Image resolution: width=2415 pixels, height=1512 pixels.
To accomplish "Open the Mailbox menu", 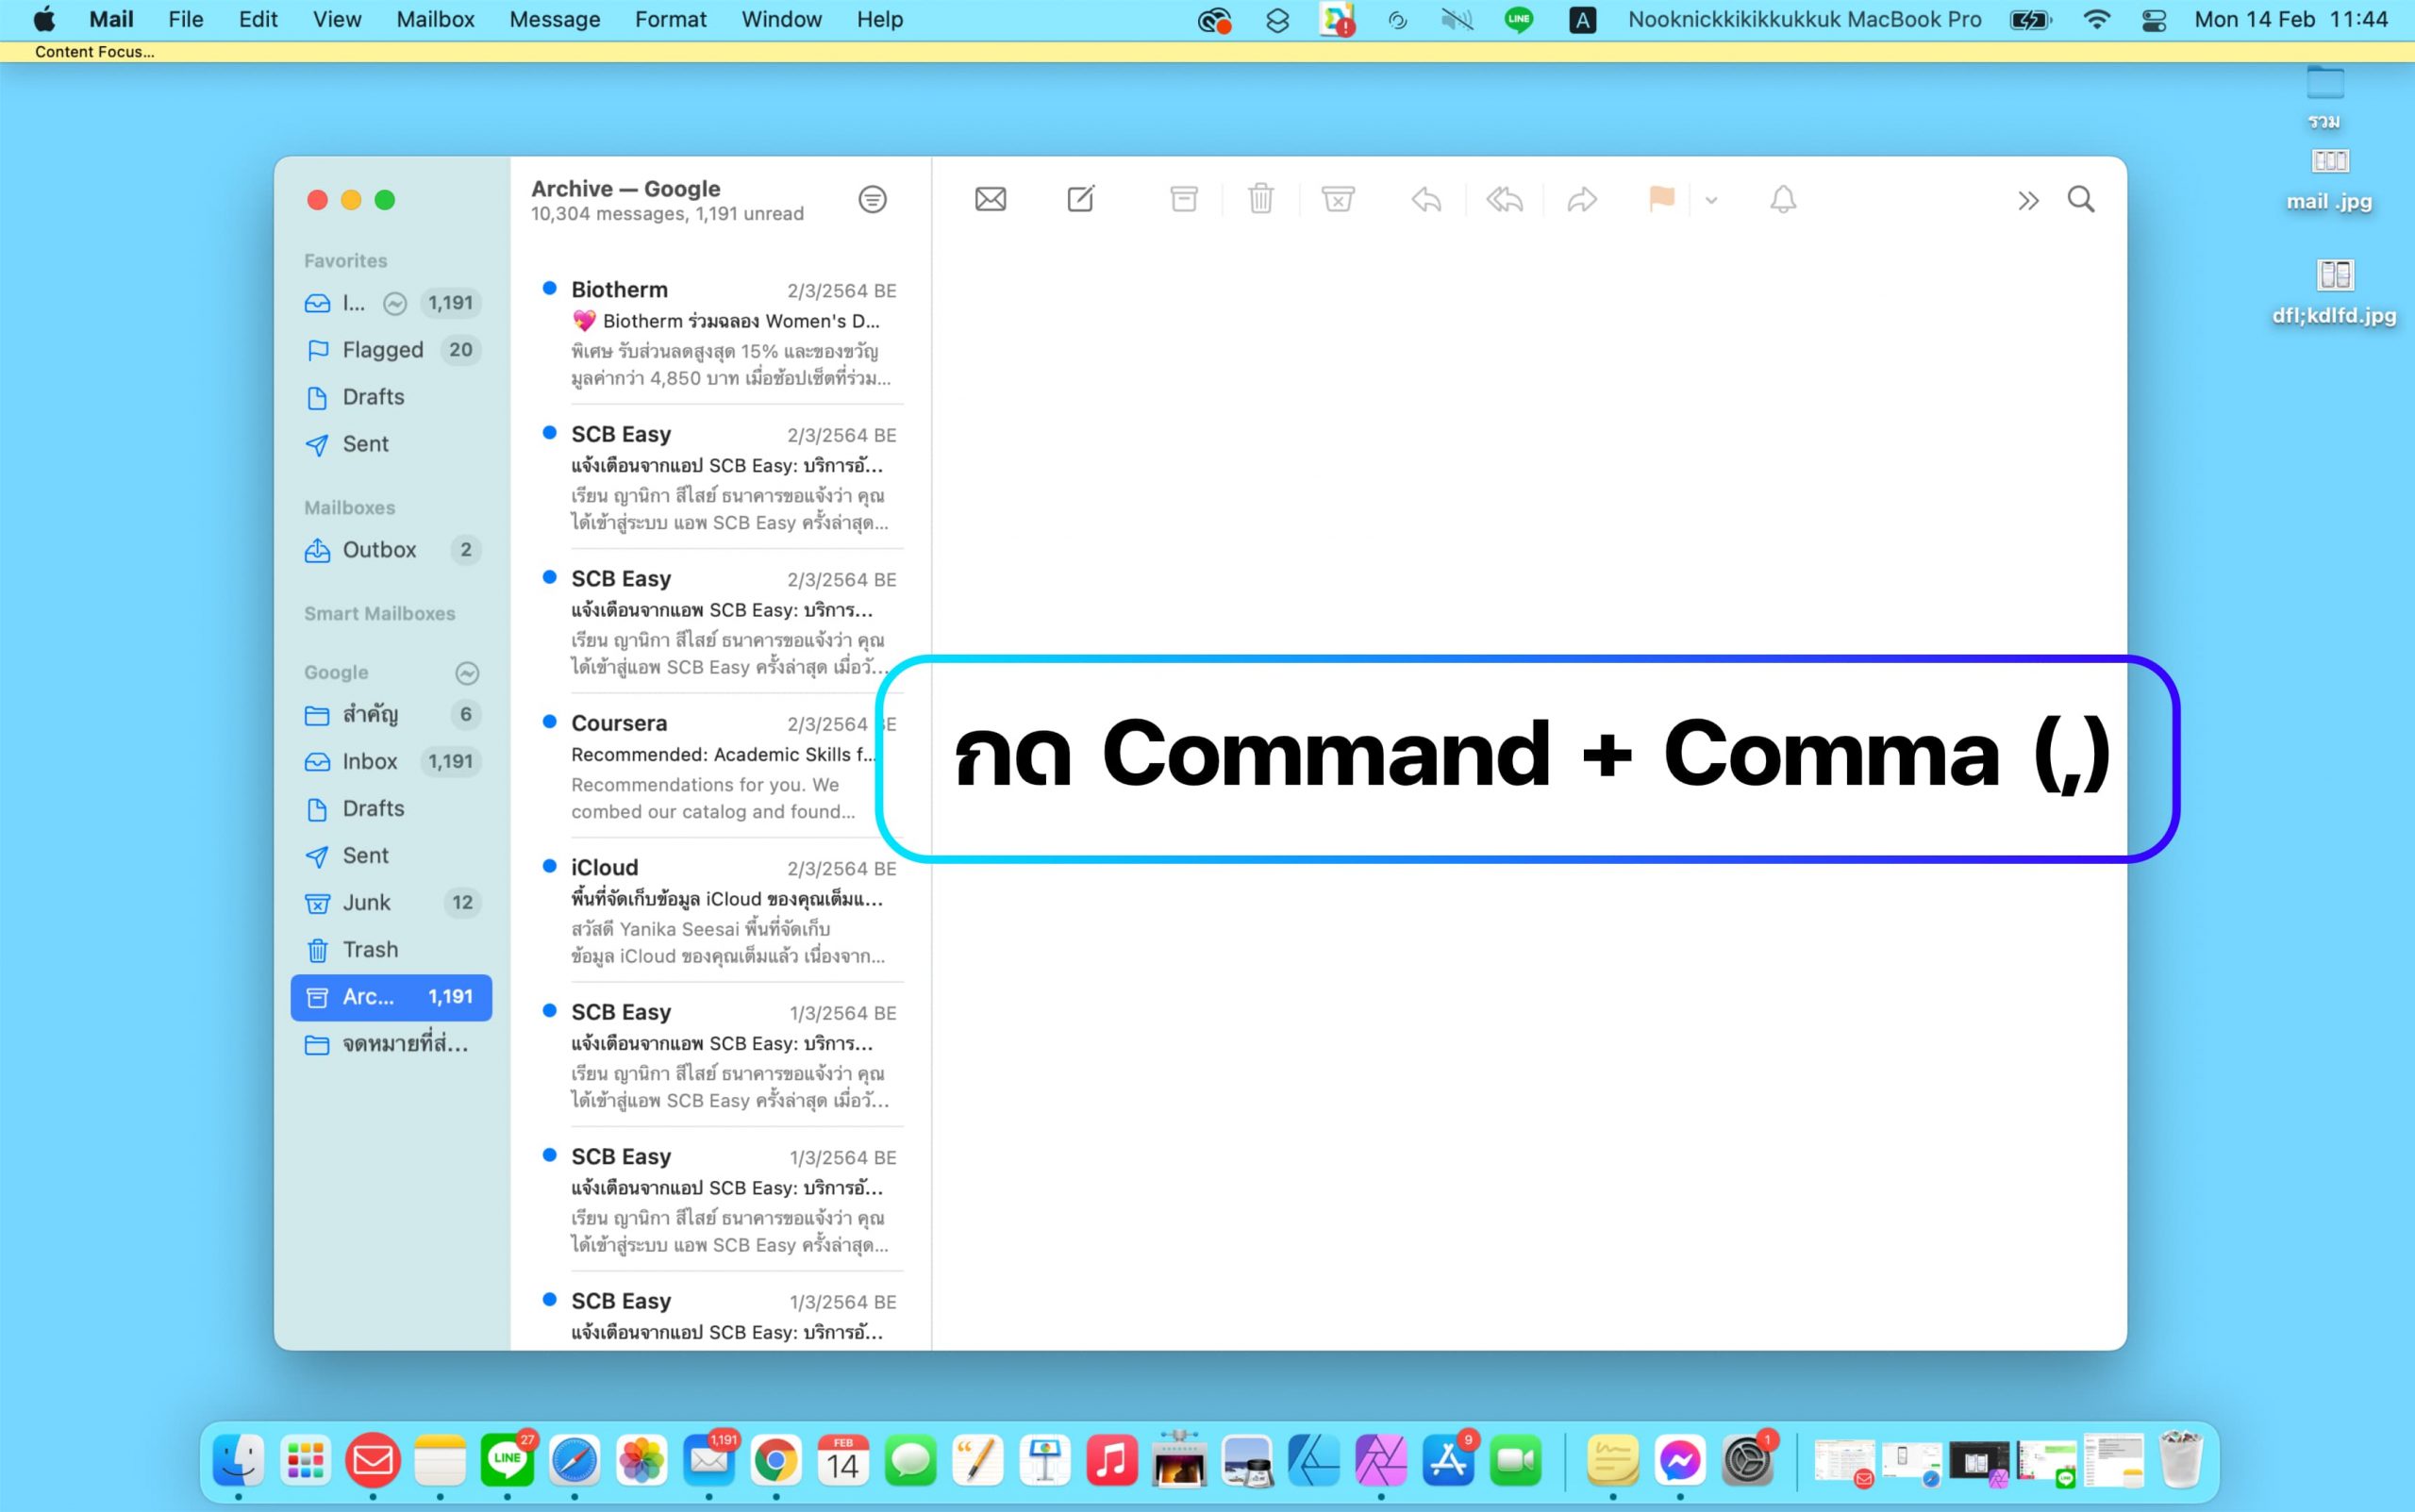I will [435, 19].
